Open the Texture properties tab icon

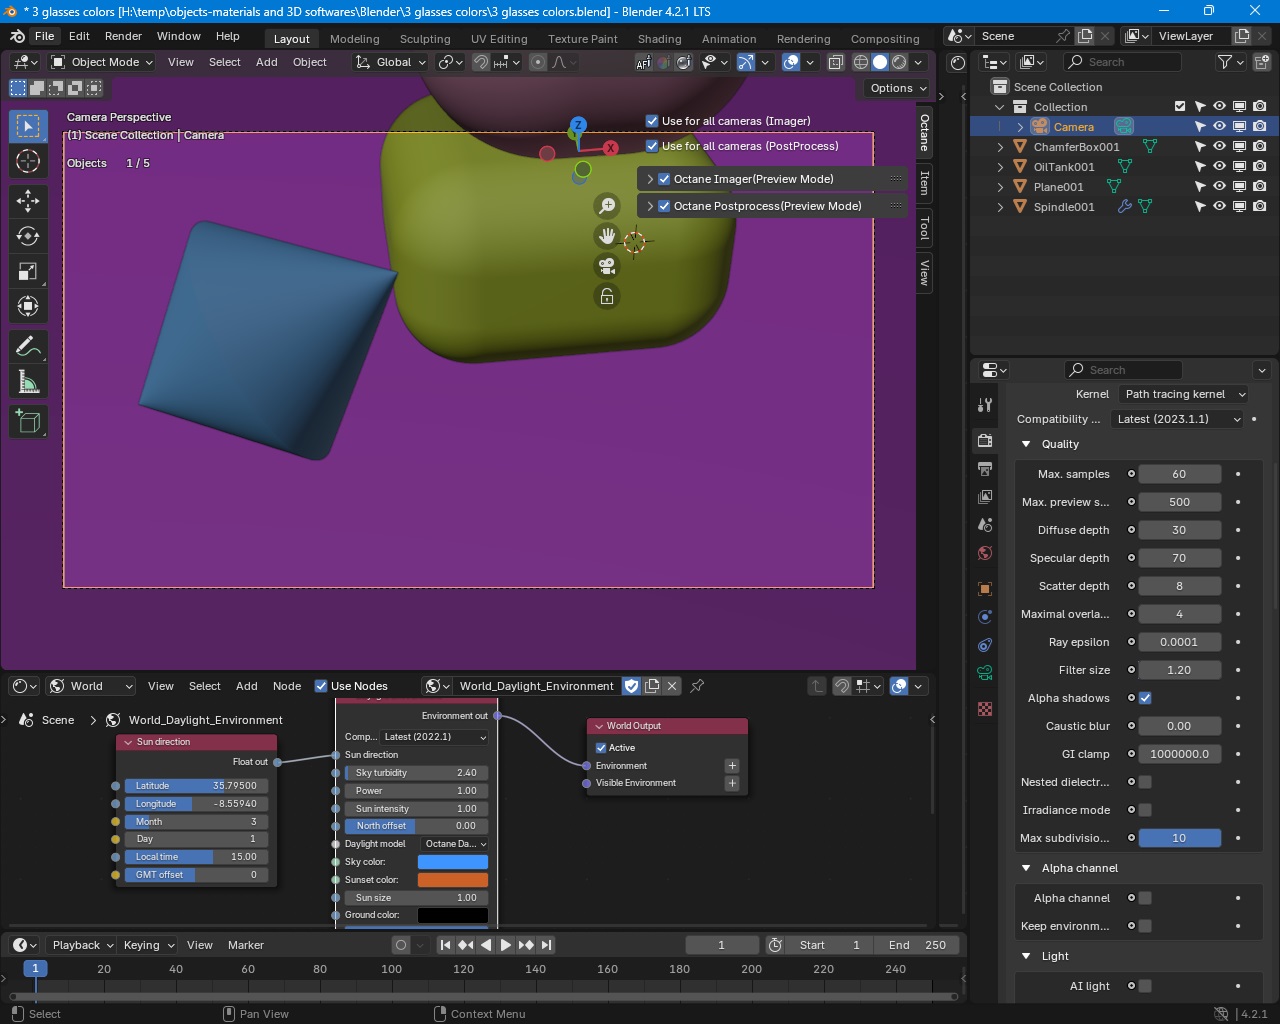pos(985,709)
